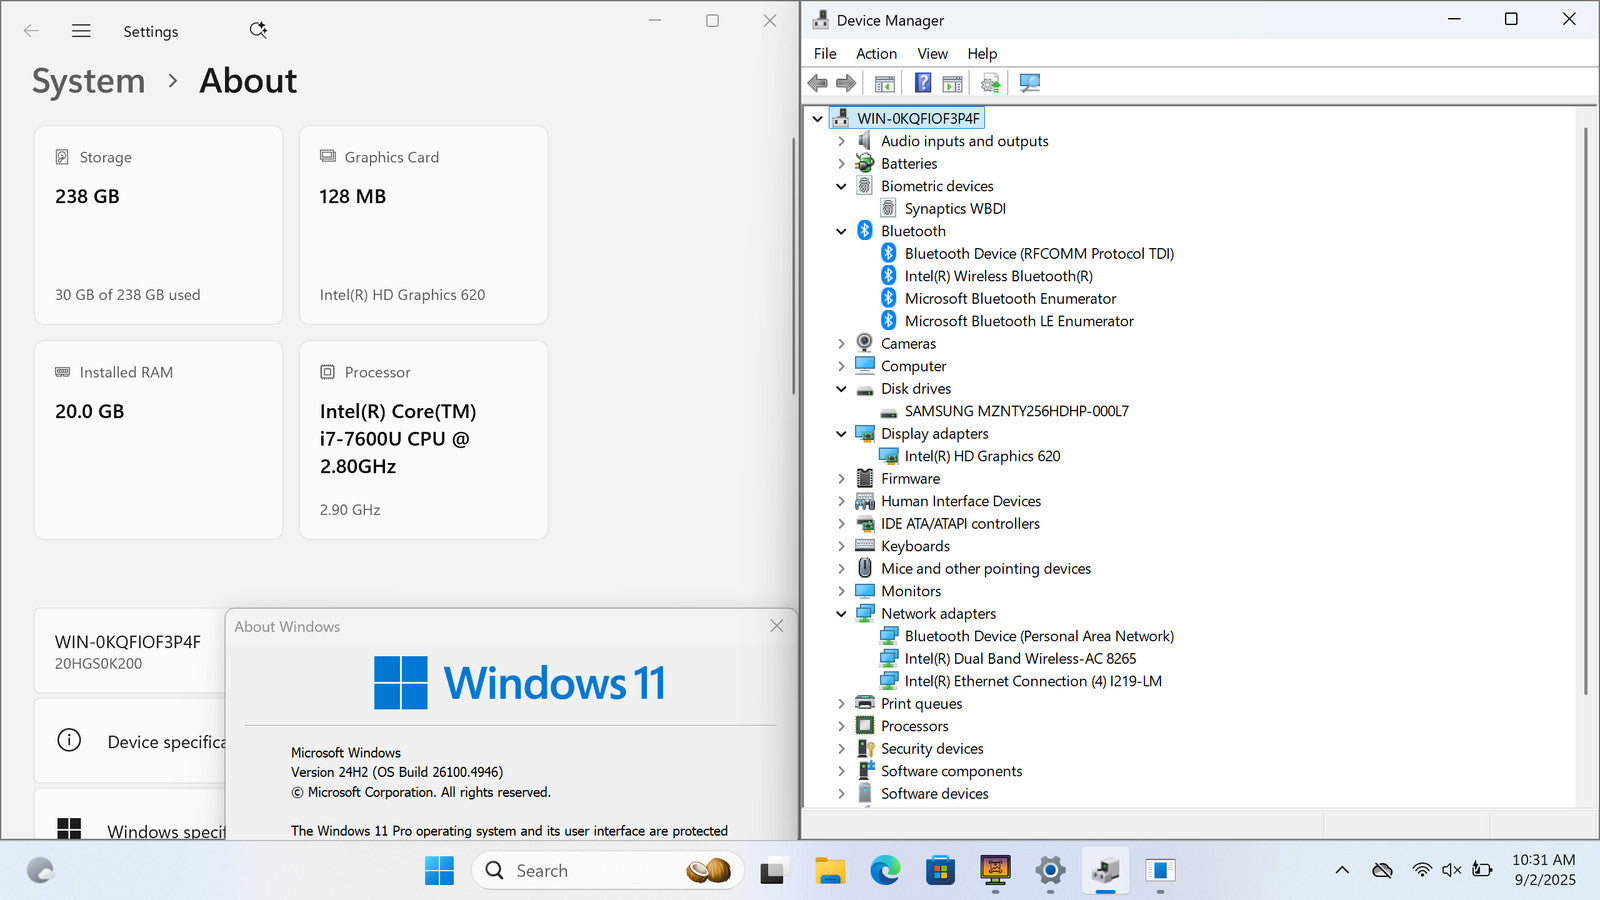Click the Back arrow in Device Manager toolbar

pyautogui.click(x=818, y=83)
